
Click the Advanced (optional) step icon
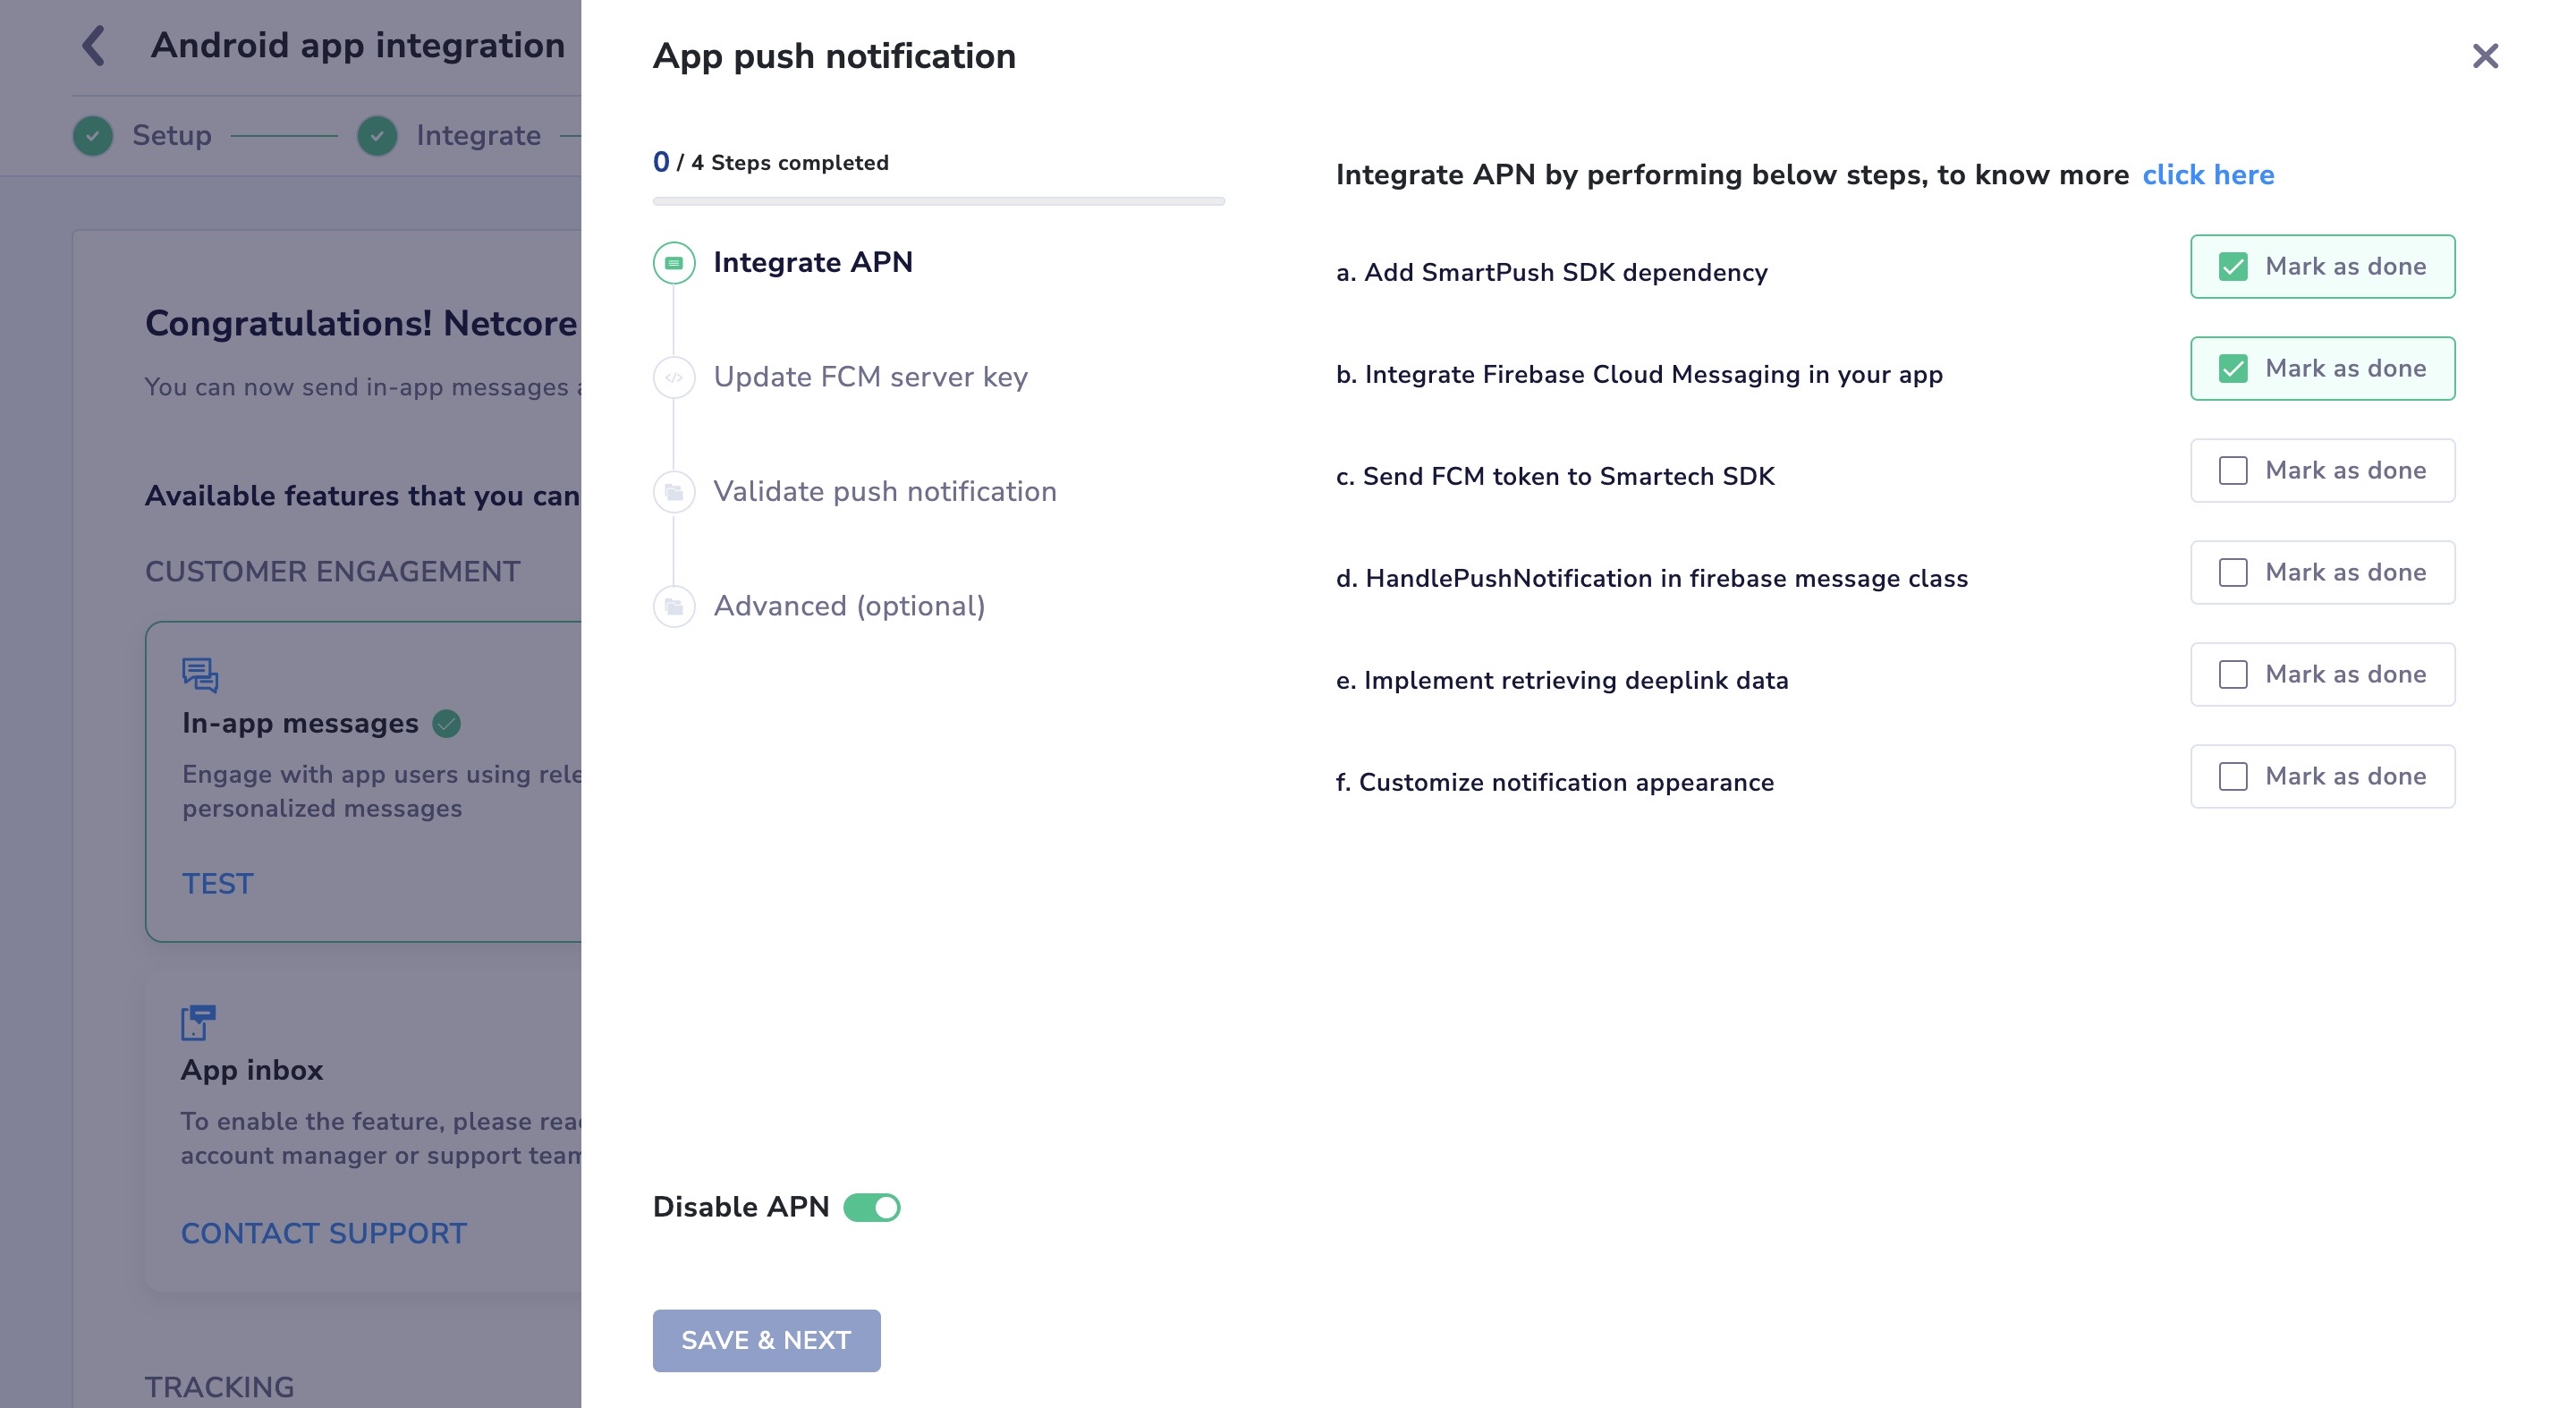(674, 607)
